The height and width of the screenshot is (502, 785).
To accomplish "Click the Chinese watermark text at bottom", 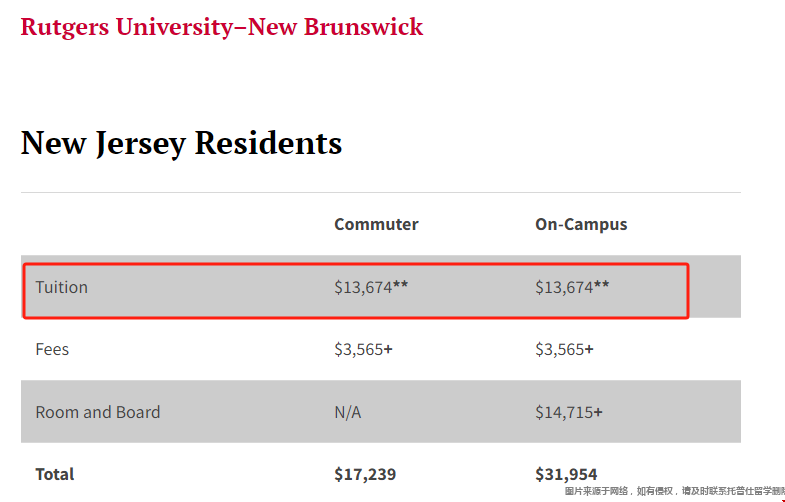I will [x=674, y=491].
